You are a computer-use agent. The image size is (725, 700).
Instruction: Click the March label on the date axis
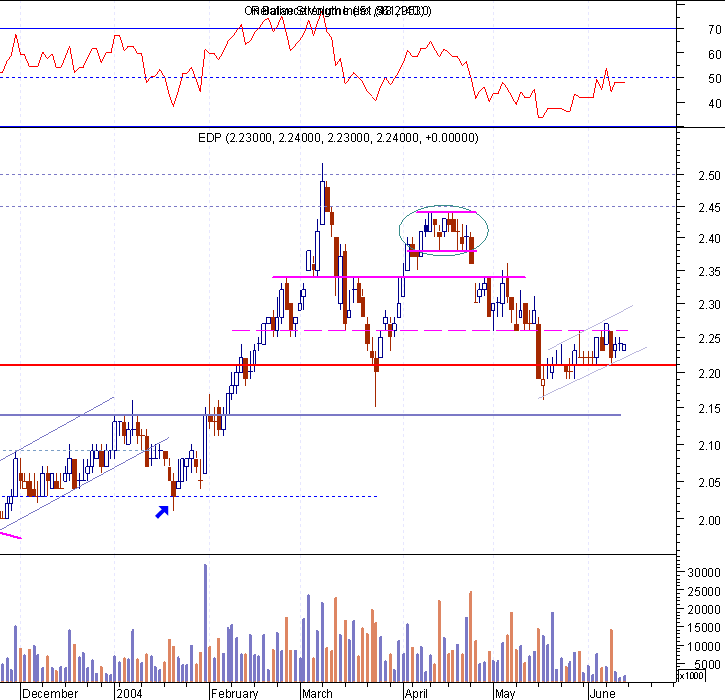coord(317,694)
